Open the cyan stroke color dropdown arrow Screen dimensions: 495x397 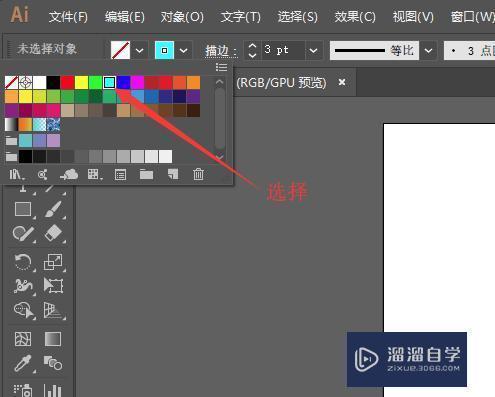[x=184, y=51]
